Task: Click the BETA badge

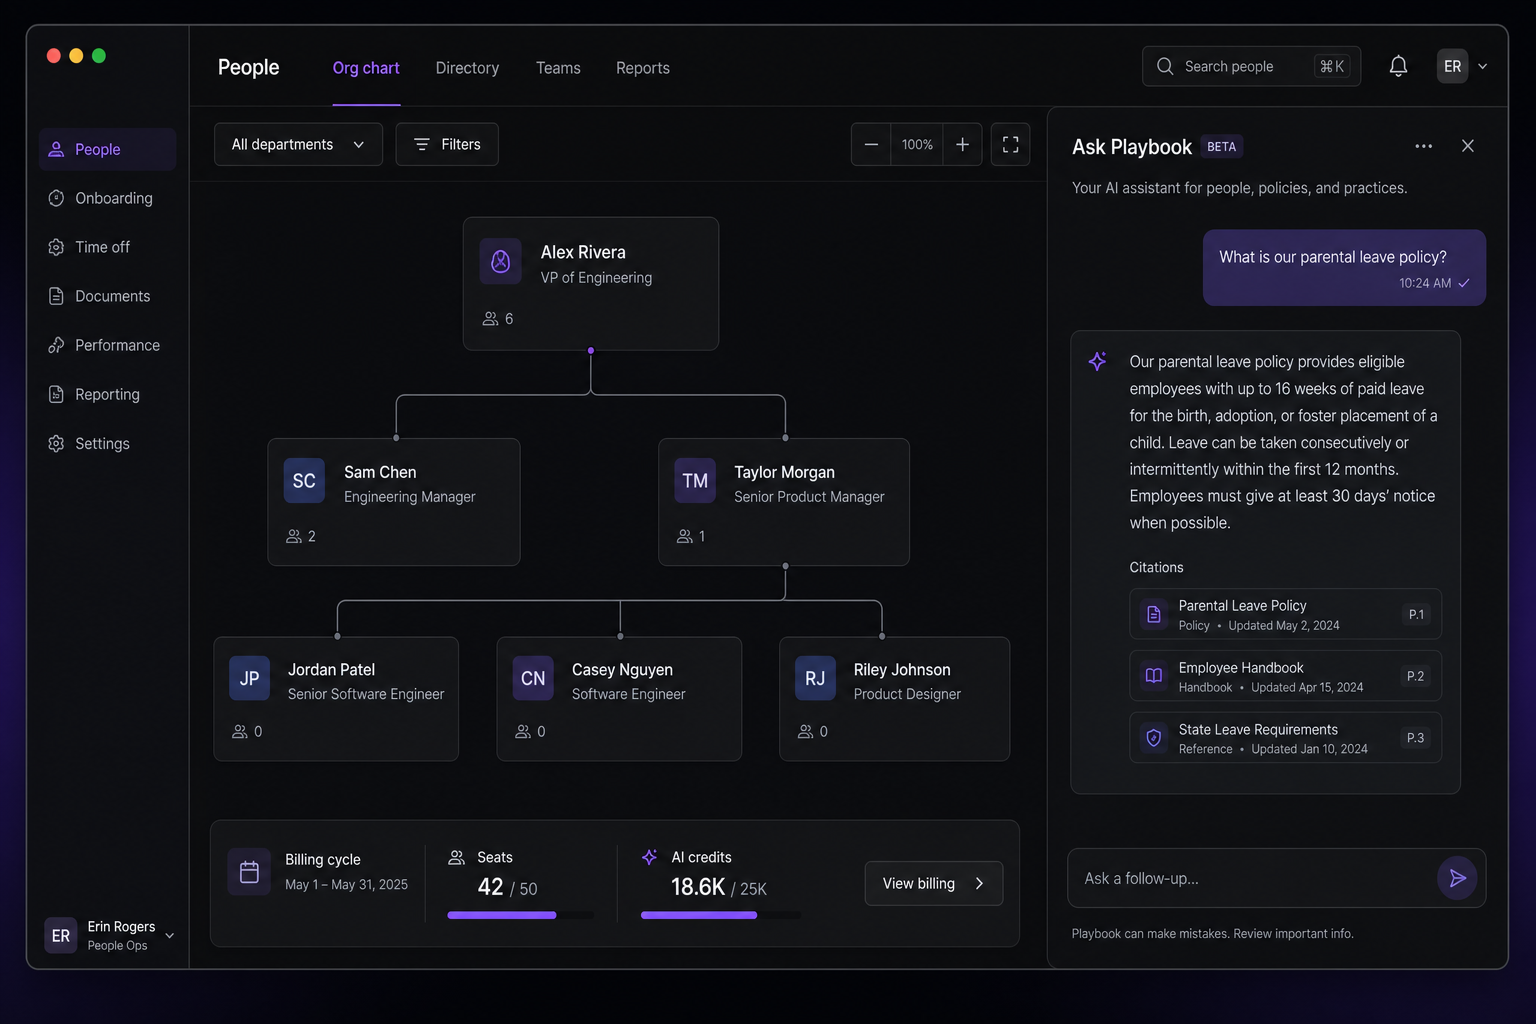Action: click(x=1221, y=146)
